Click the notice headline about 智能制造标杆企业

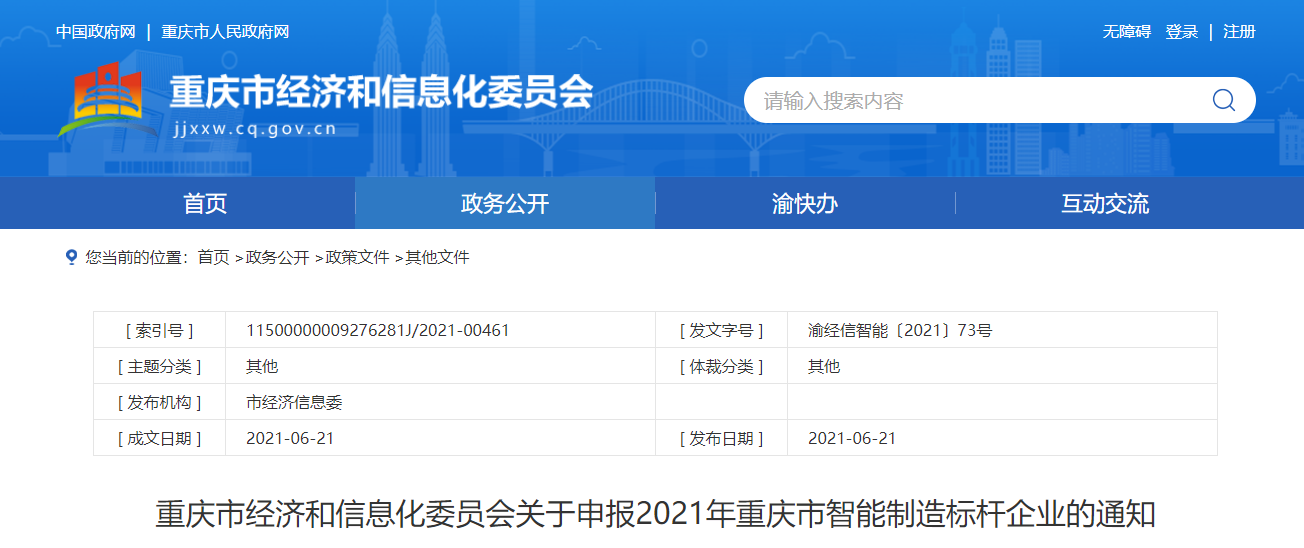tap(655, 514)
